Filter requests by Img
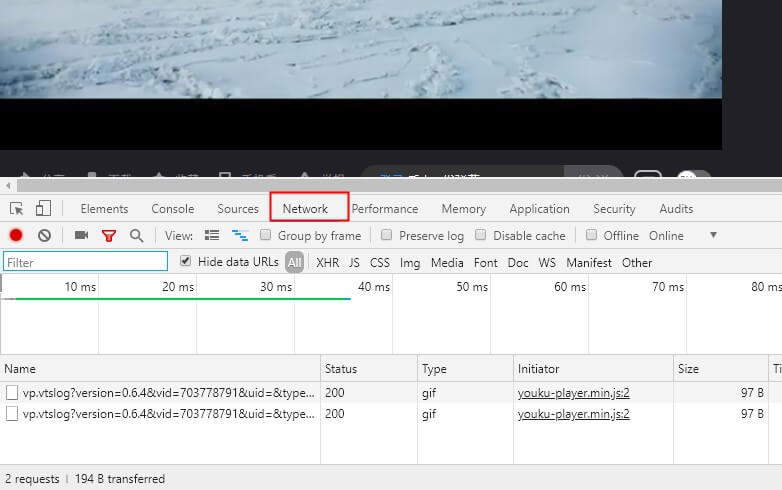This screenshot has width=782, height=490. pos(410,263)
